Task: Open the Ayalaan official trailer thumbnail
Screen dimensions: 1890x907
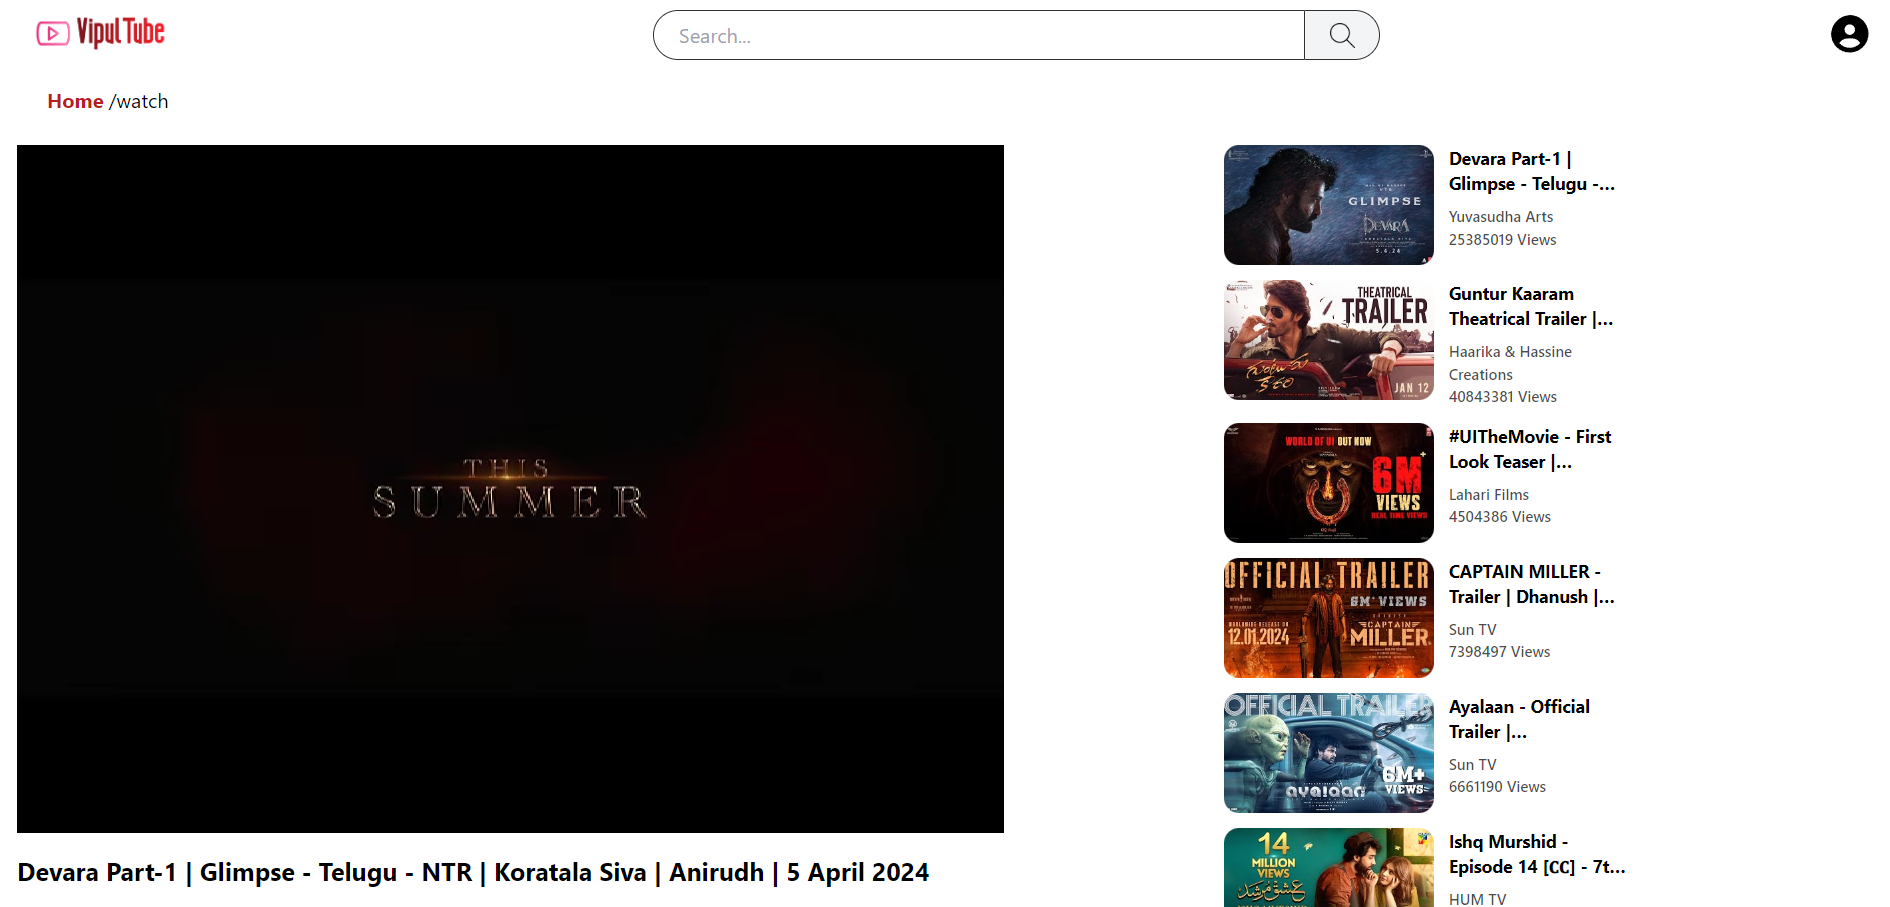Action: pos(1329,753)
